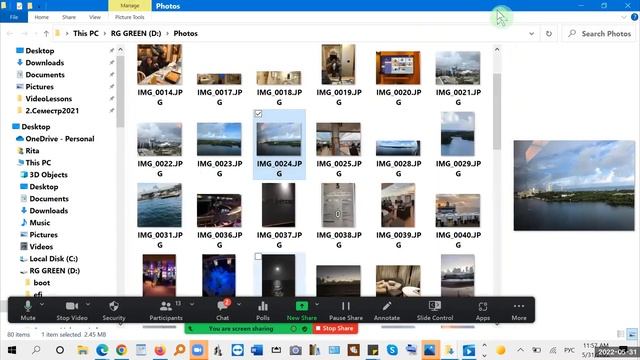Select 3D Objects in navigation tree

[48, 175]
